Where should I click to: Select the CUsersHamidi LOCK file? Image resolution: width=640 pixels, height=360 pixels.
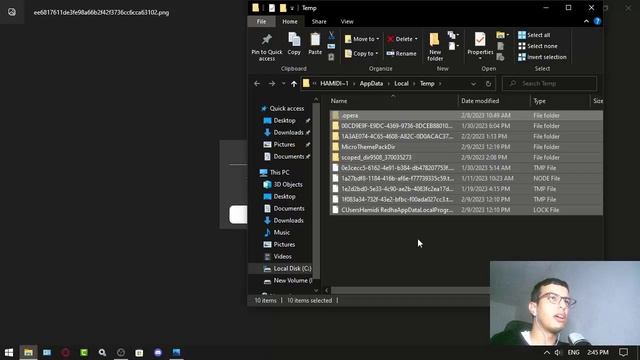pyautogui.click(x=466, y=210)
